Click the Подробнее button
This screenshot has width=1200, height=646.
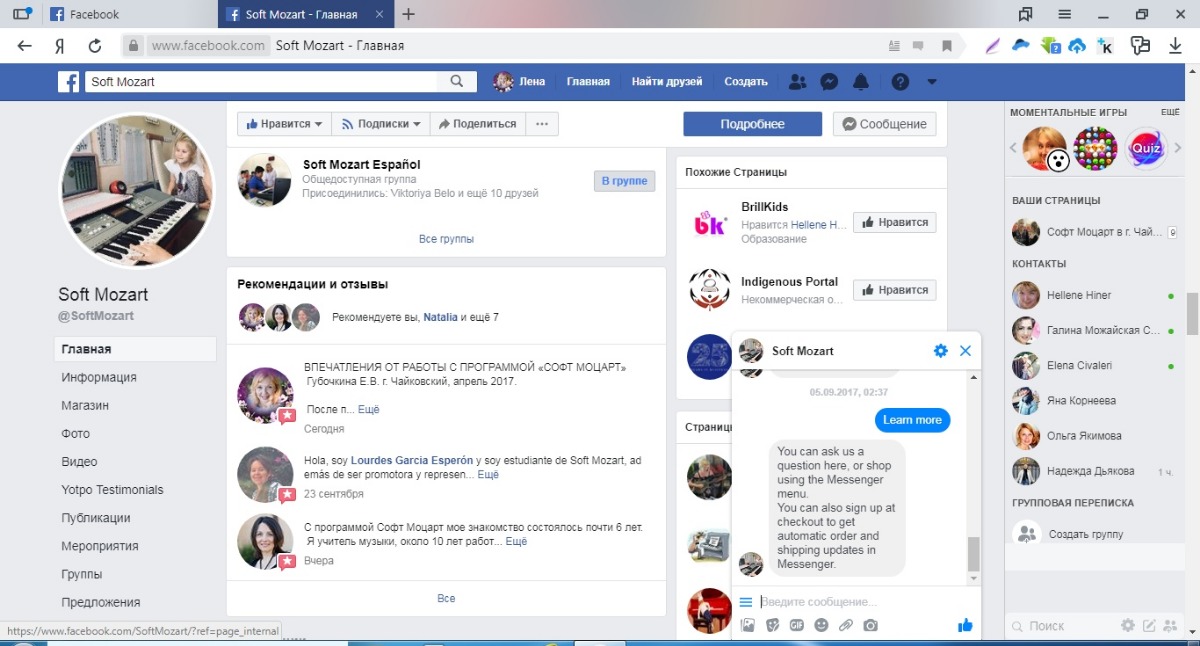(x=752, y=124)
